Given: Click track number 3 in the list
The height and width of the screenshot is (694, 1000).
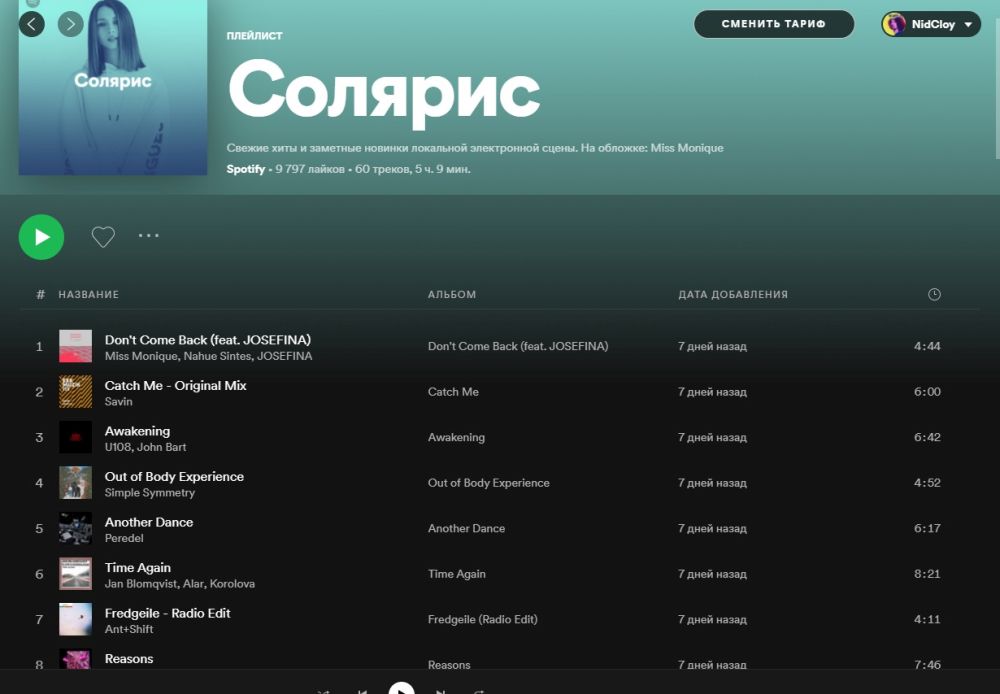Looking at the screenshot, I should [x=40, y=438].
